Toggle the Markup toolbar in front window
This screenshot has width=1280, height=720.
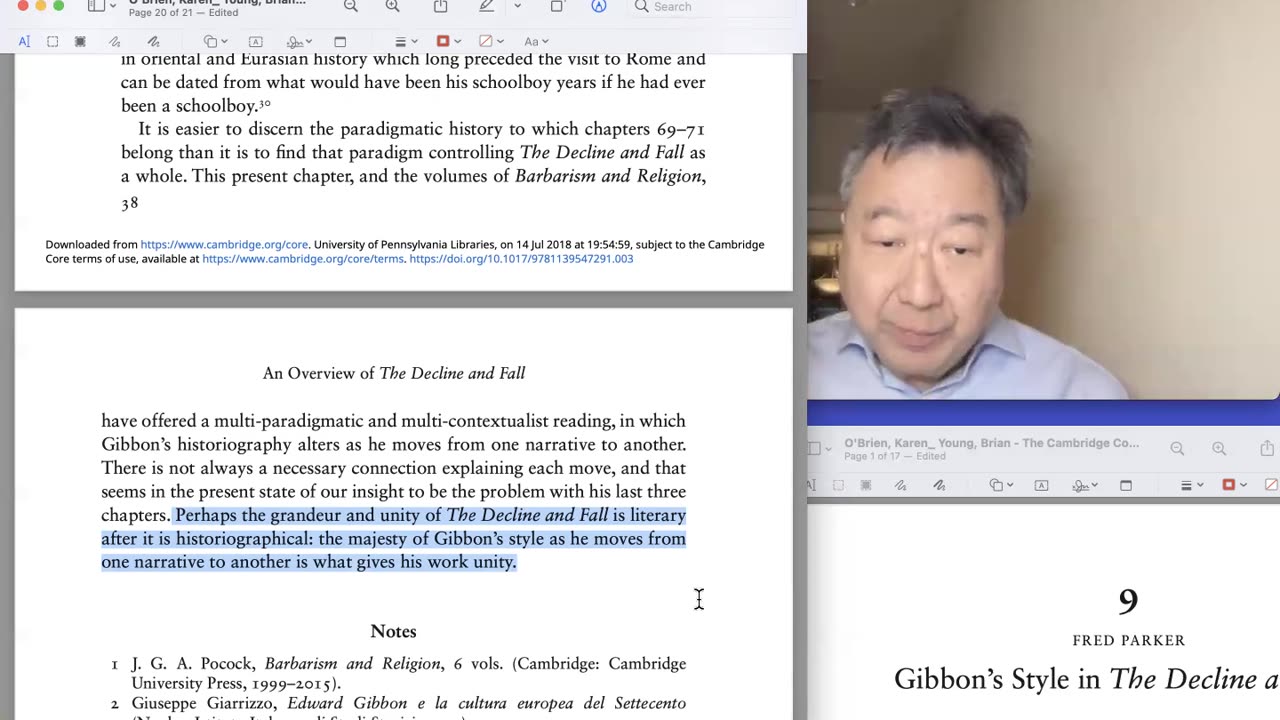point(598,6)
